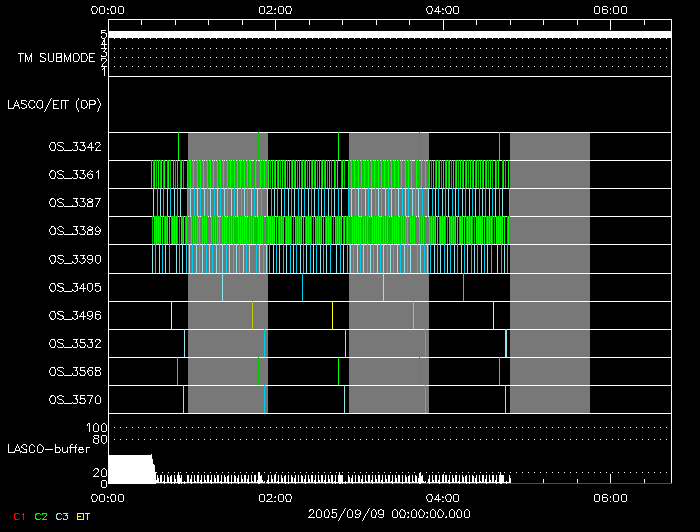
Task: Click the 04:00 tick on bottom axis
Action: [x=443, y=497]
